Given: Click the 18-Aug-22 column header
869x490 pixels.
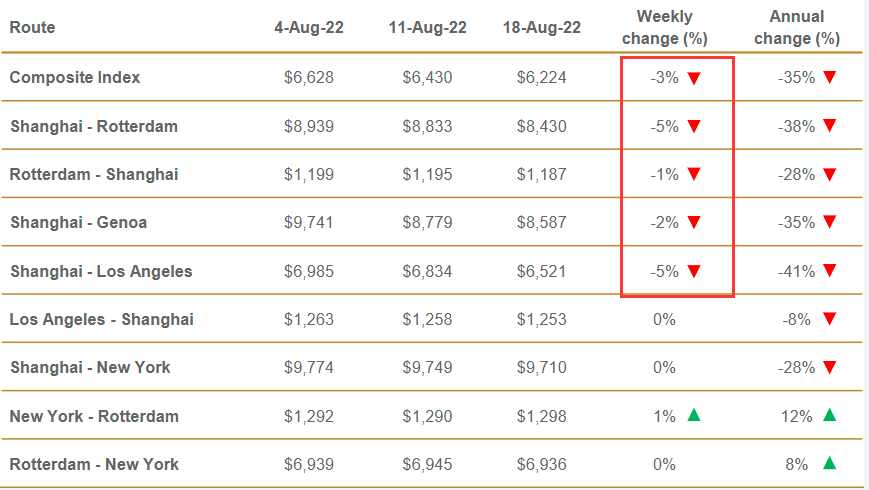Looking at the screenshot, I should [542, 28].
